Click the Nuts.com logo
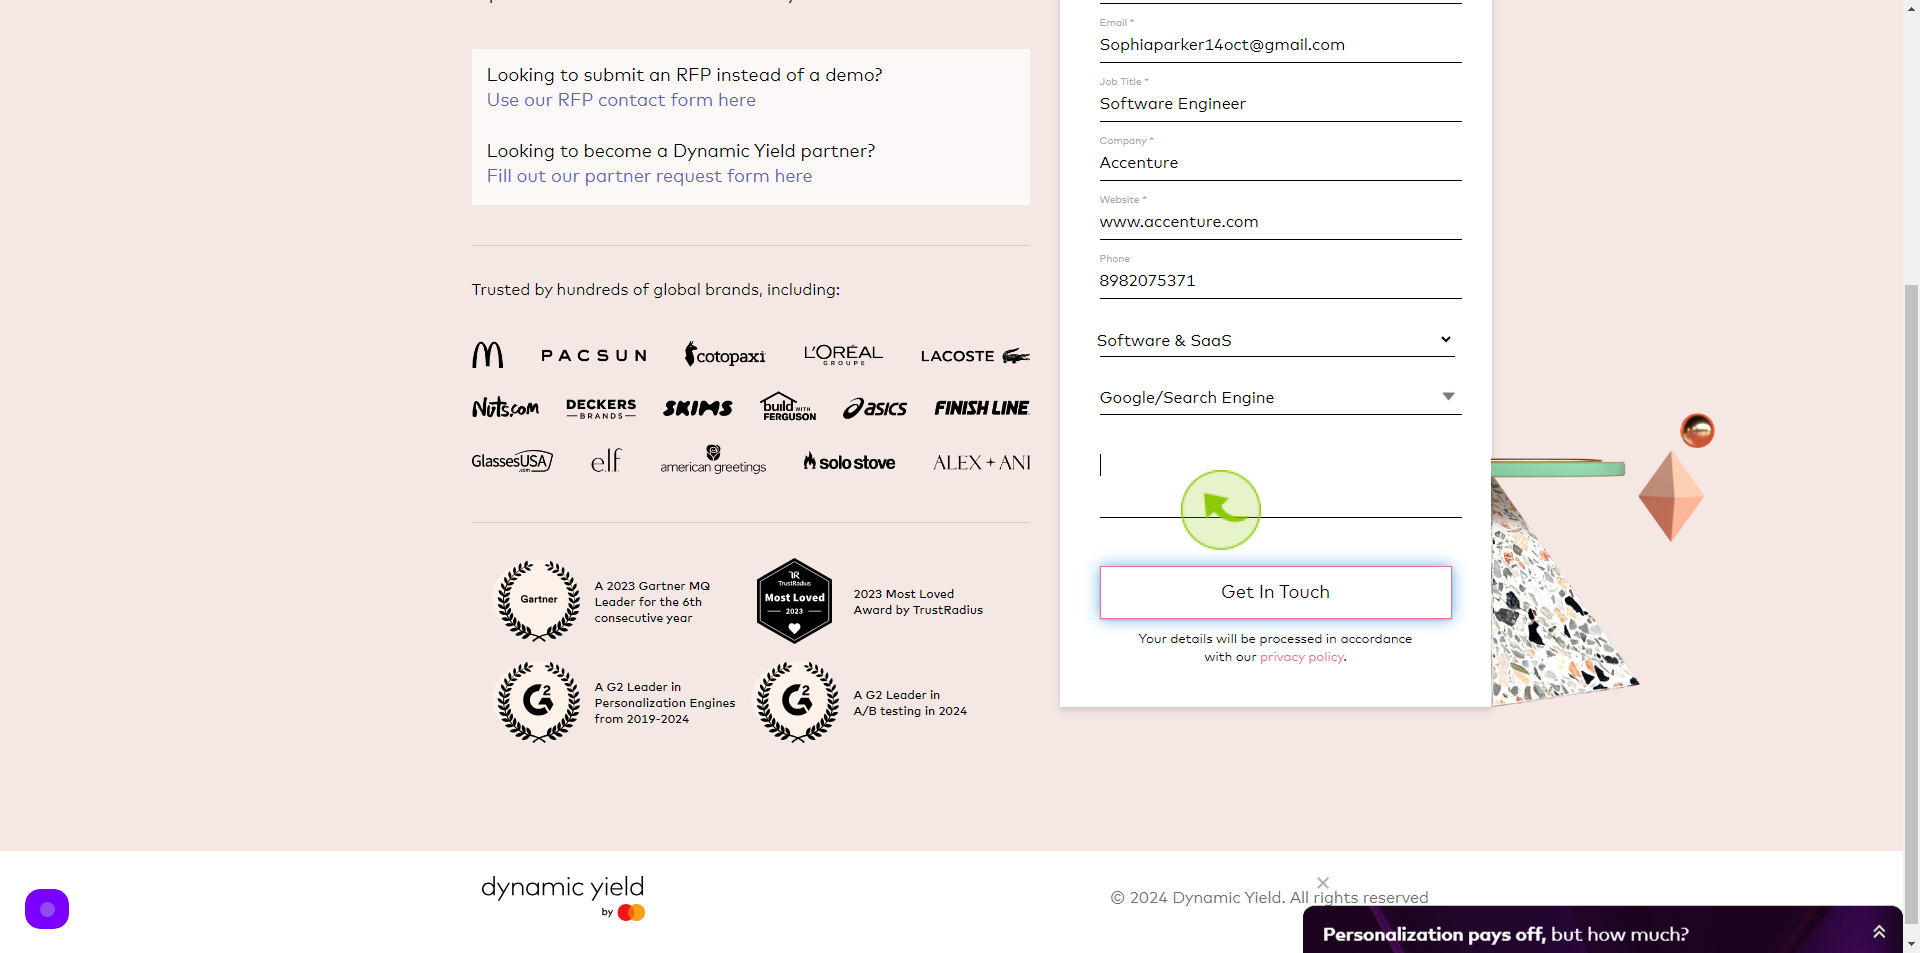 (505, 407)
